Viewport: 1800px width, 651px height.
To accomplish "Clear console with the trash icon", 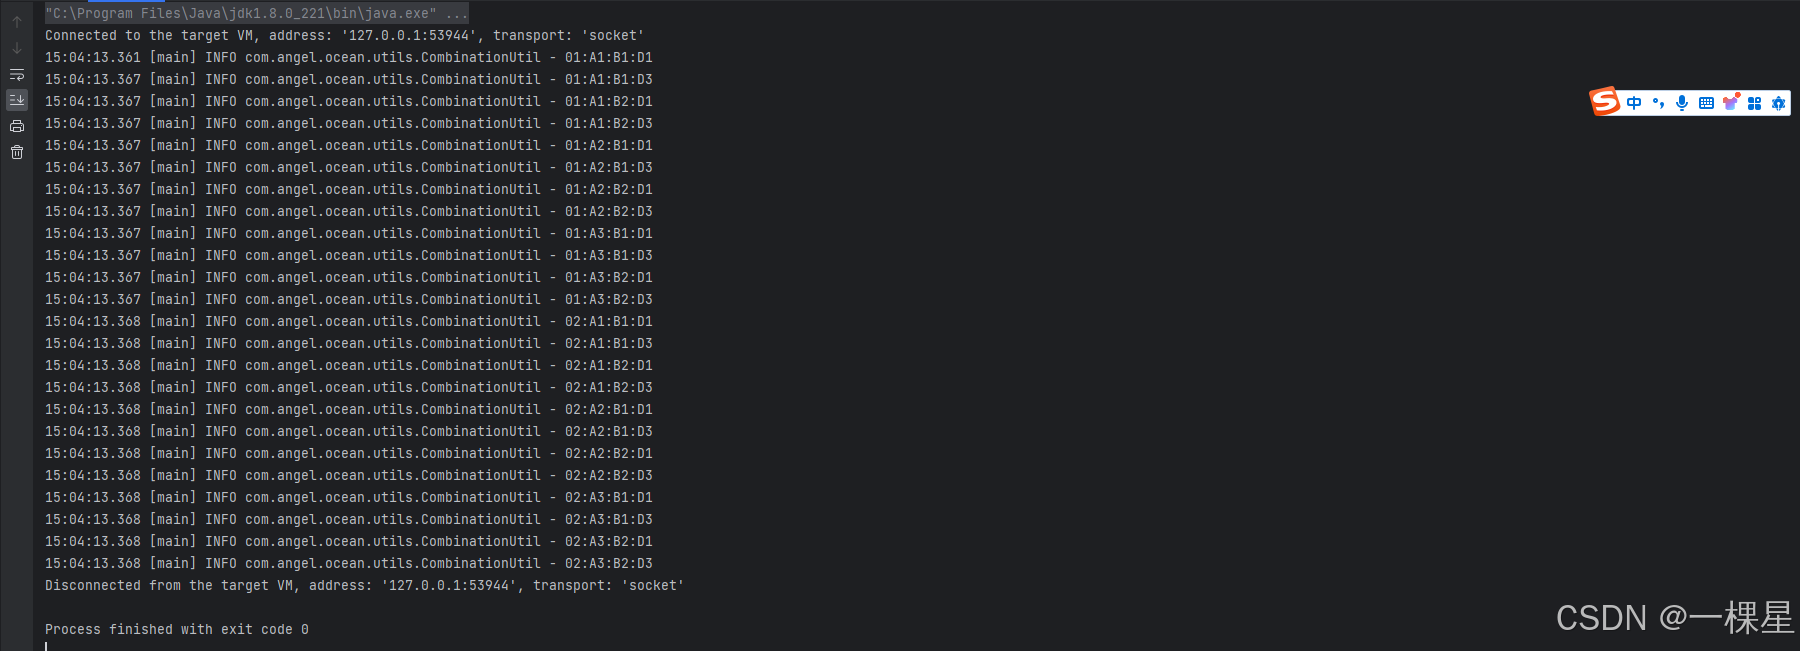I will pos(17,152).
